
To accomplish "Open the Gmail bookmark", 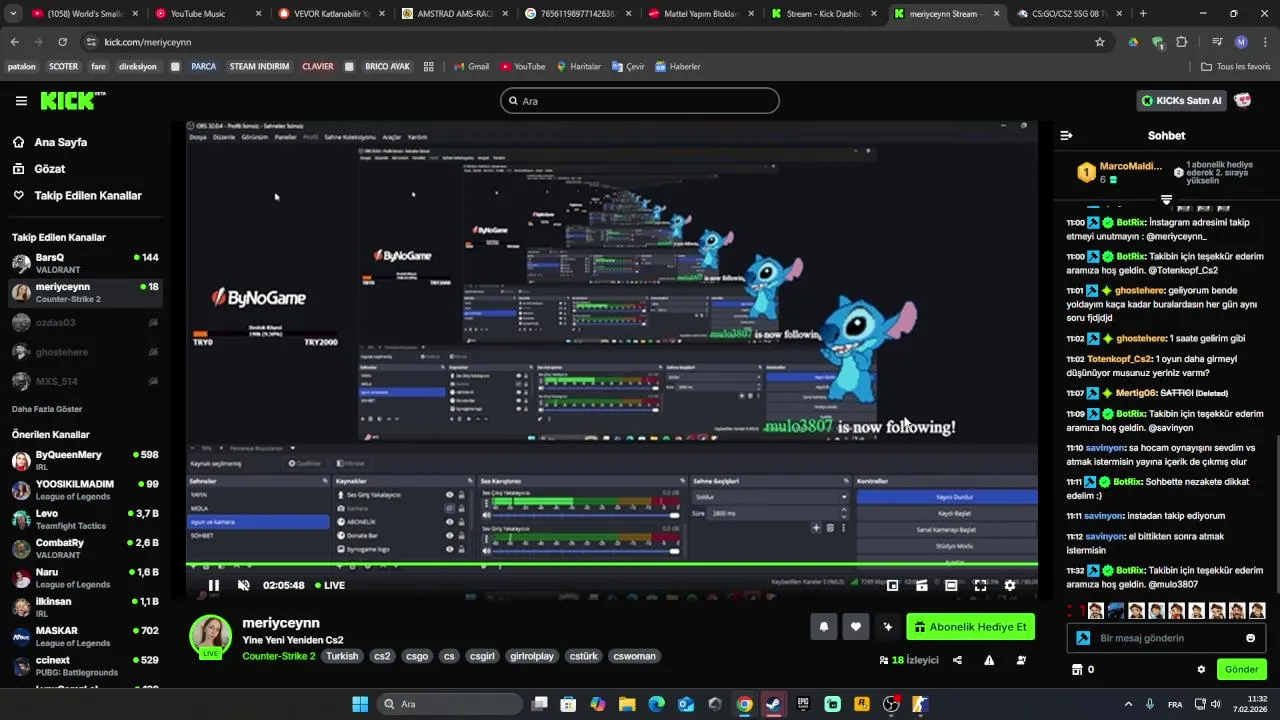I will coord(470,67).
